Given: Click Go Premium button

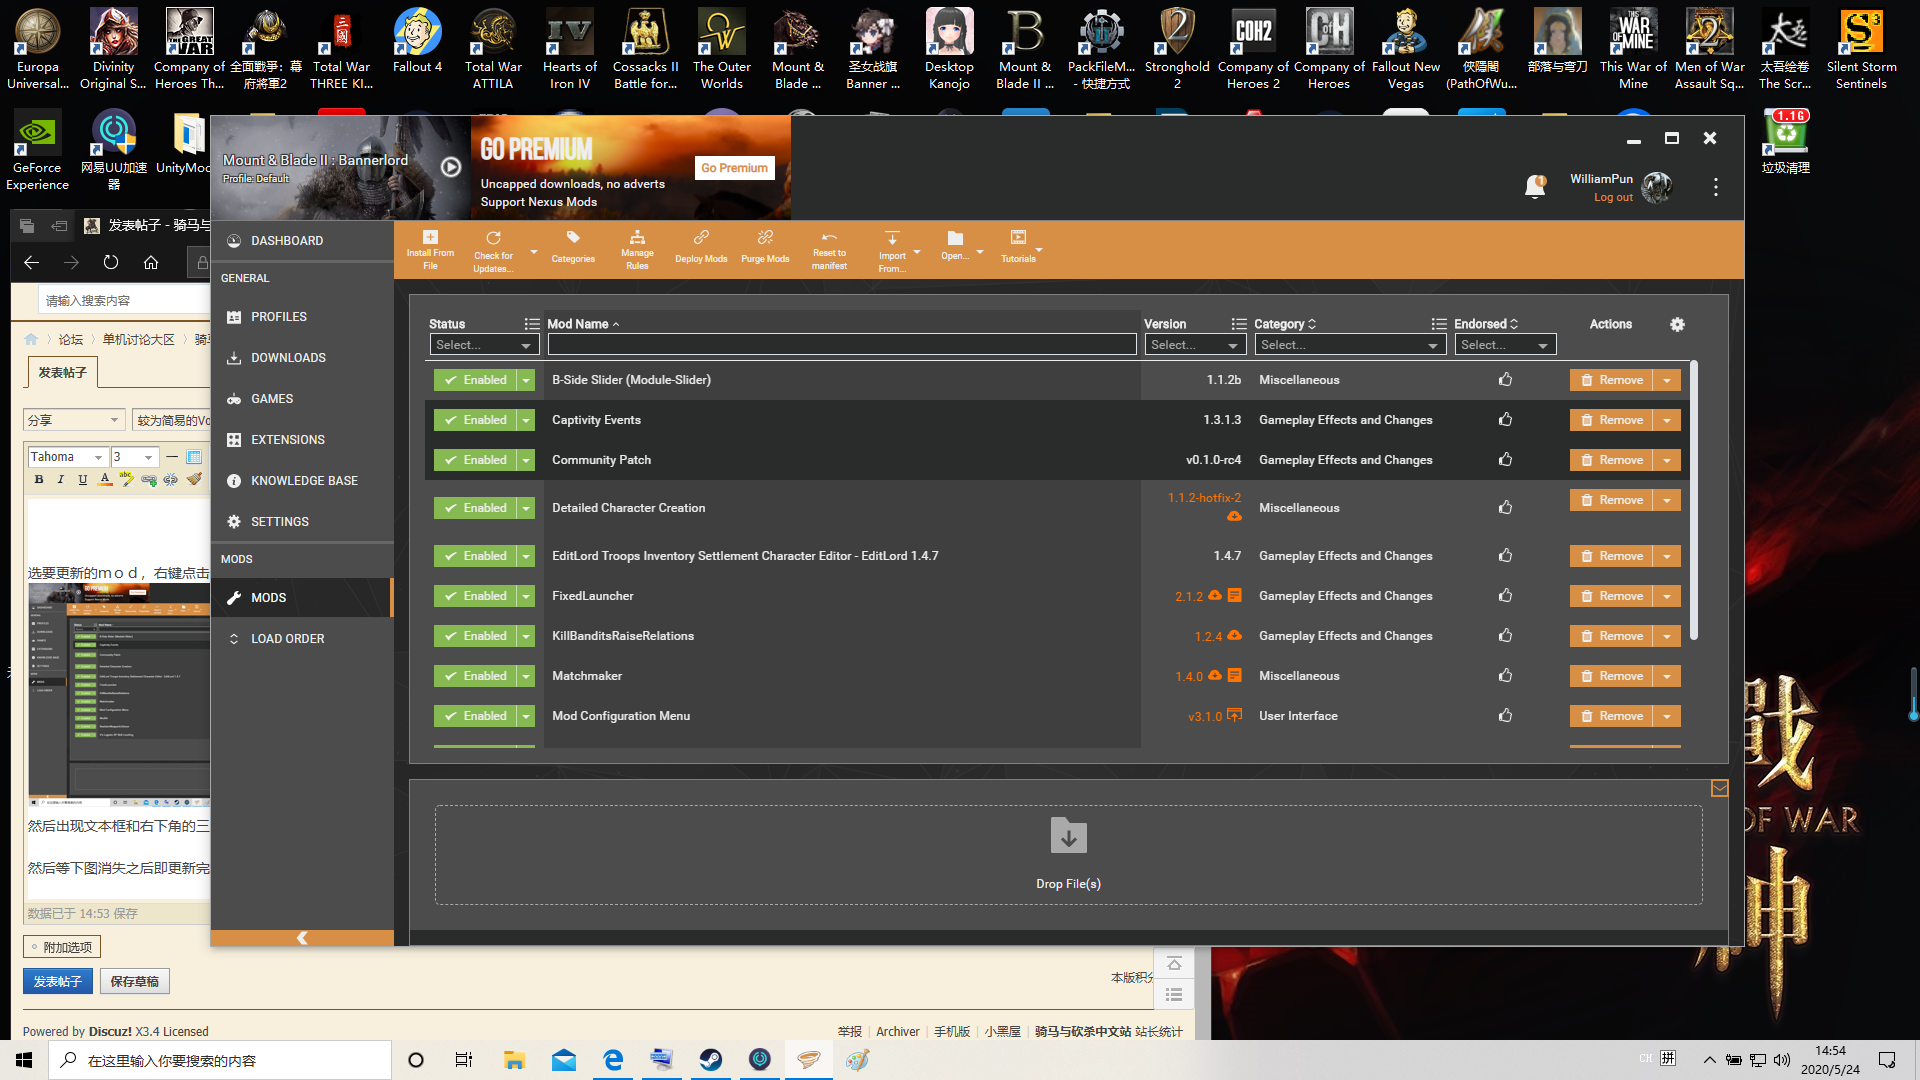Looking at the screenshot, I should [734, 168].
